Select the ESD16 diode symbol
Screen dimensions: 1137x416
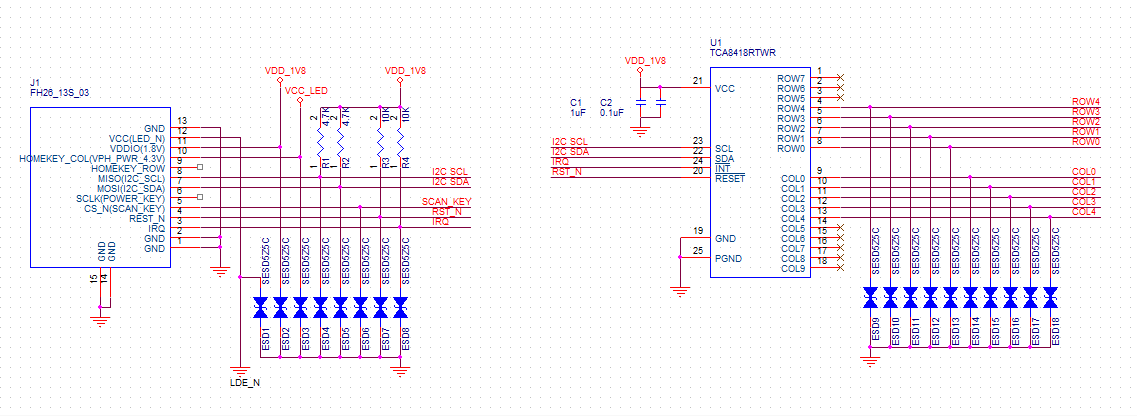(x=1011, y=296)
